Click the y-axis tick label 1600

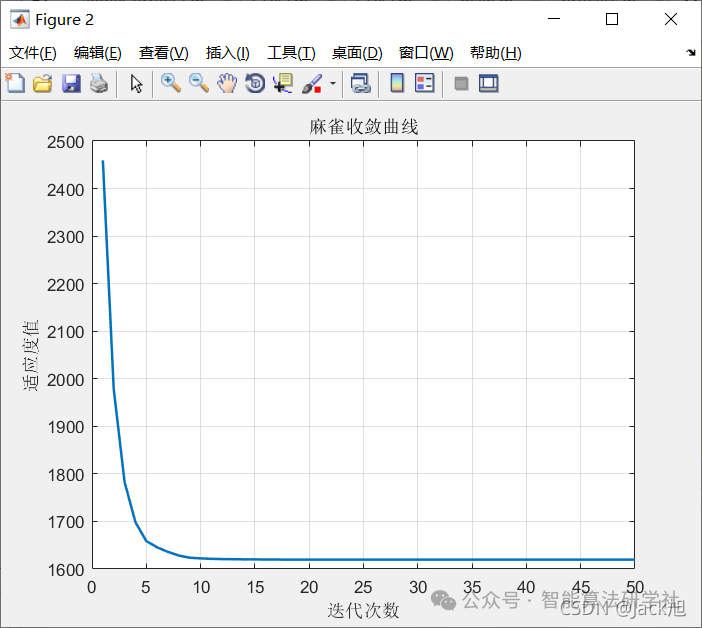tap(65, 570)
